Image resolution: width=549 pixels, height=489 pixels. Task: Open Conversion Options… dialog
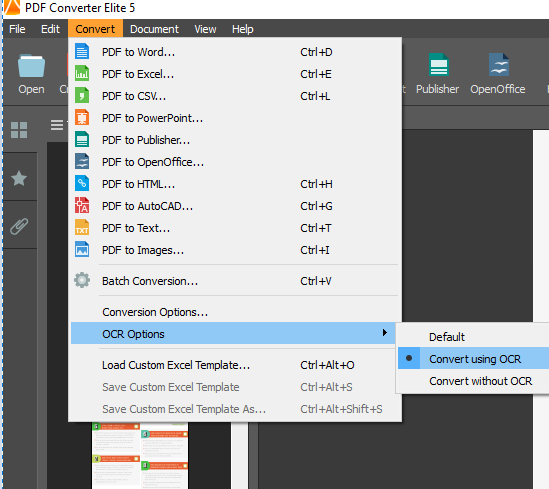point(235,312)
